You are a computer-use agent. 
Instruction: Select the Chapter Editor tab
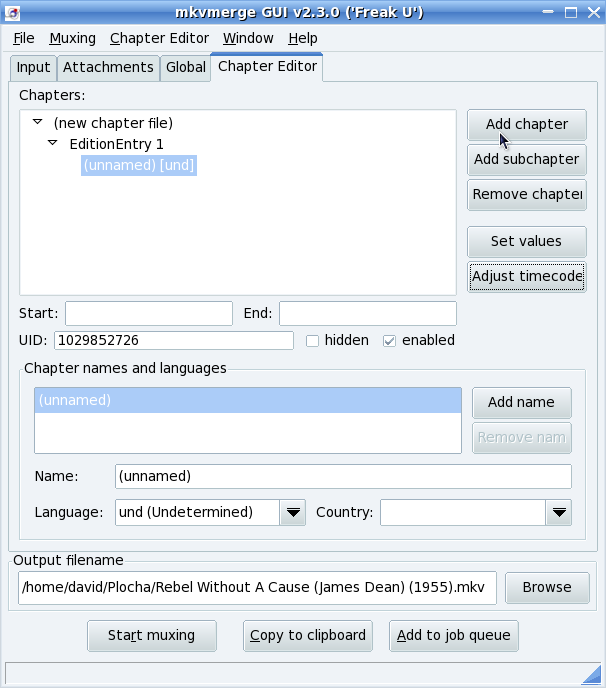pyautogui.click(x=267, y=67)
